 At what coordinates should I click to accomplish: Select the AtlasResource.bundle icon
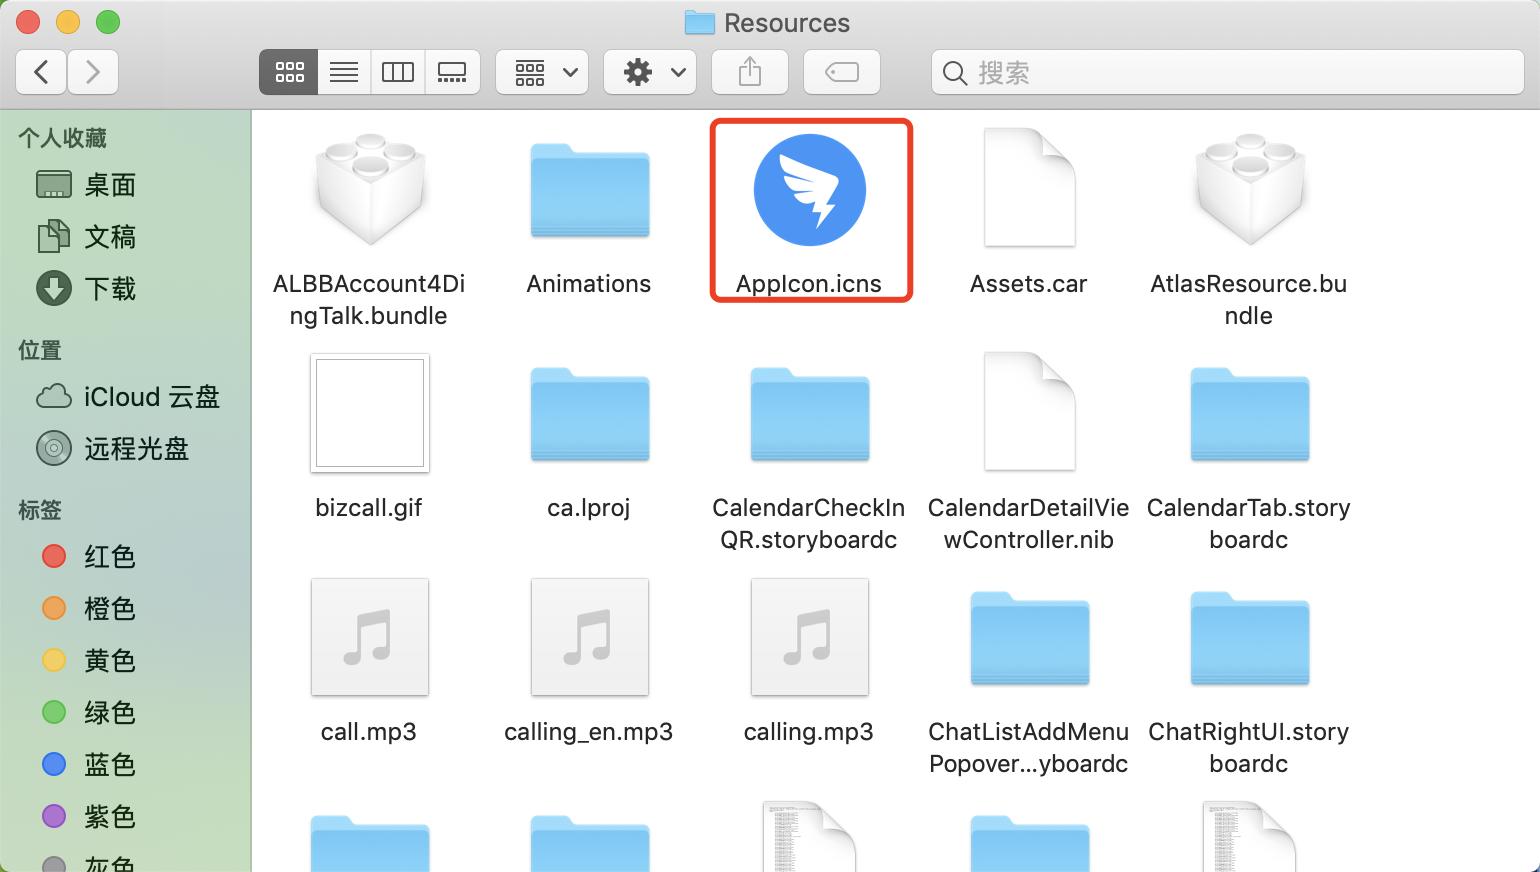(x=1250, y=190)
